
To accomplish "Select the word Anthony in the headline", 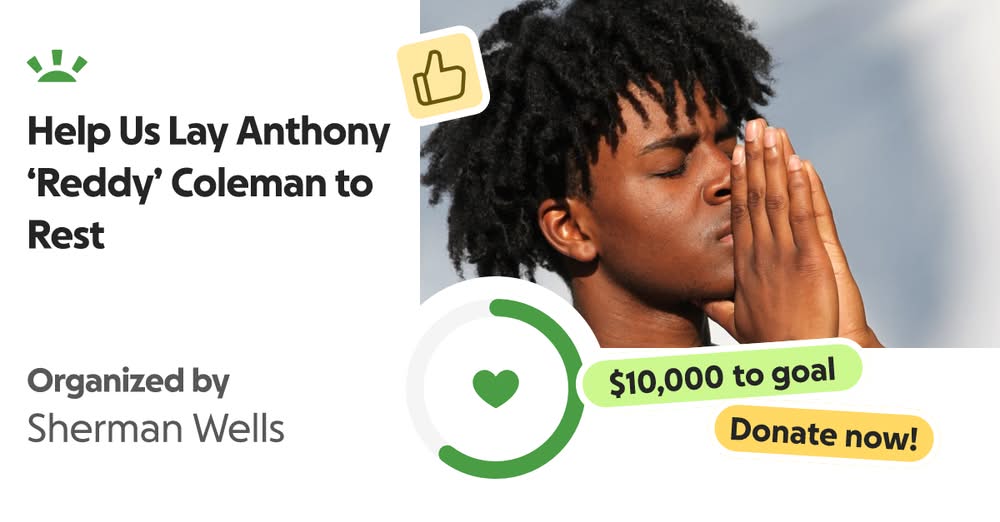I will click(x=313, y=133).
